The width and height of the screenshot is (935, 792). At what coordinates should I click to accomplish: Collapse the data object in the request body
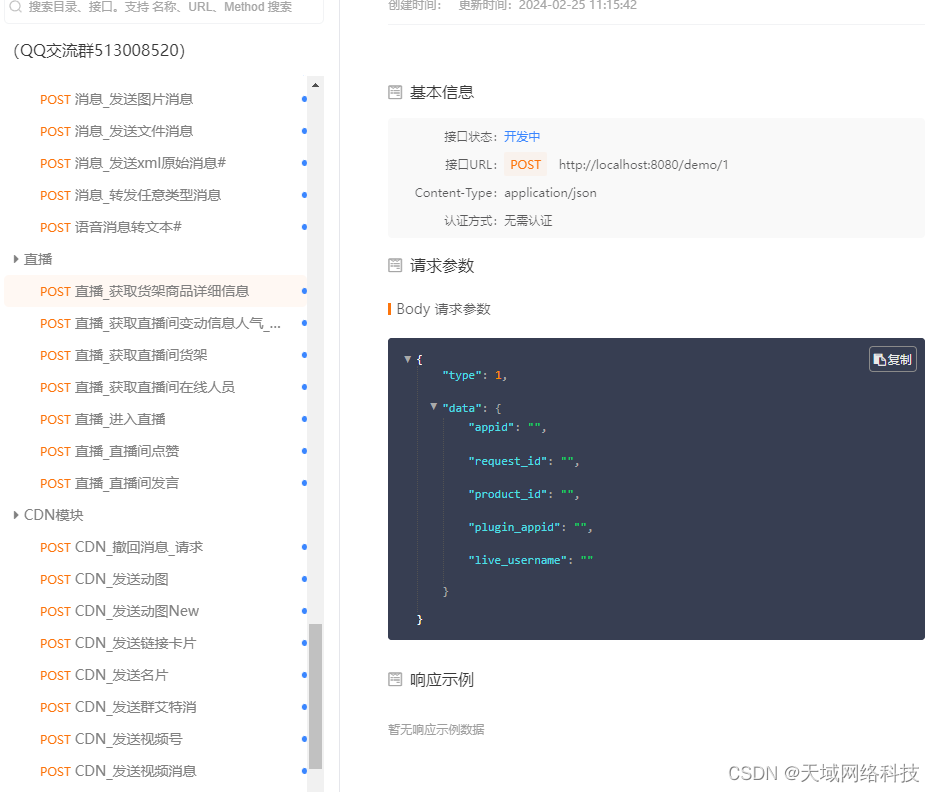(x=433, y=406)
